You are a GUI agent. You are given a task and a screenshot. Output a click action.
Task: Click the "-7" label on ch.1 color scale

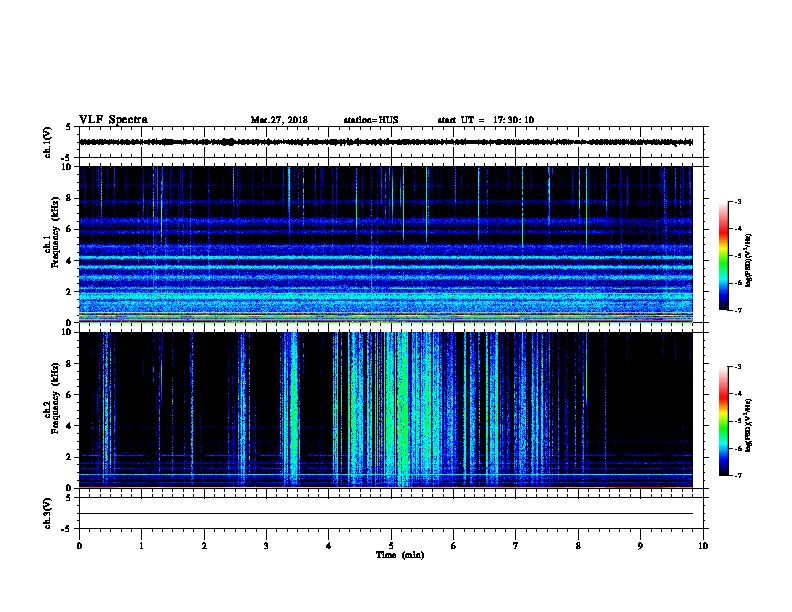point(737,310)
